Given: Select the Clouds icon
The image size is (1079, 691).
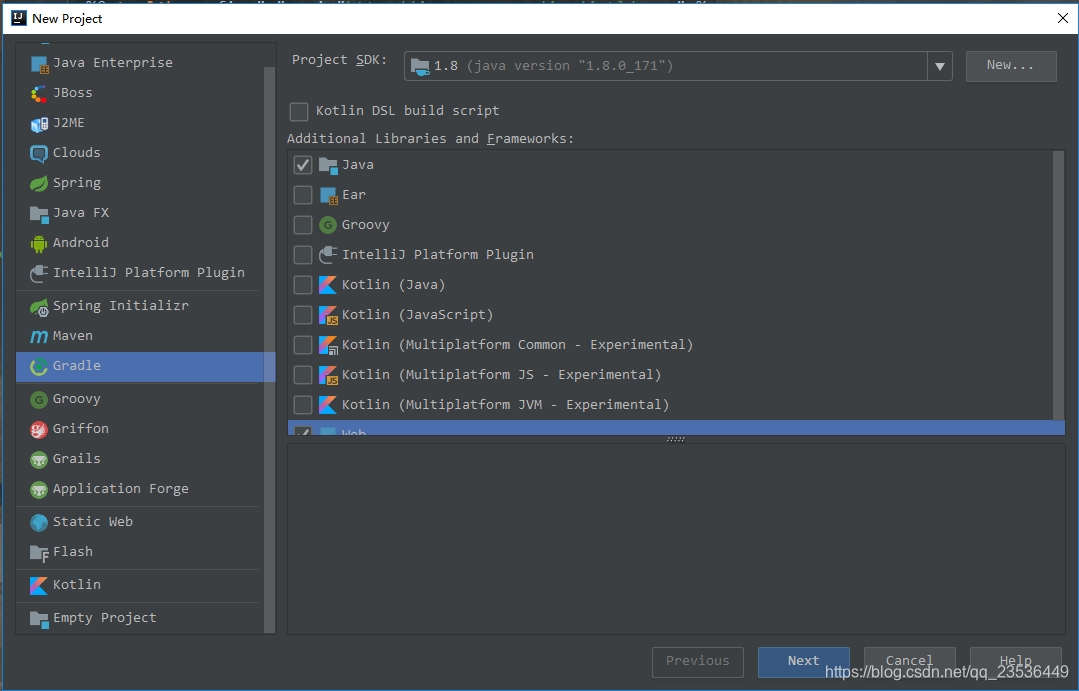Looking at the screenshot, I should coord(39,154).
